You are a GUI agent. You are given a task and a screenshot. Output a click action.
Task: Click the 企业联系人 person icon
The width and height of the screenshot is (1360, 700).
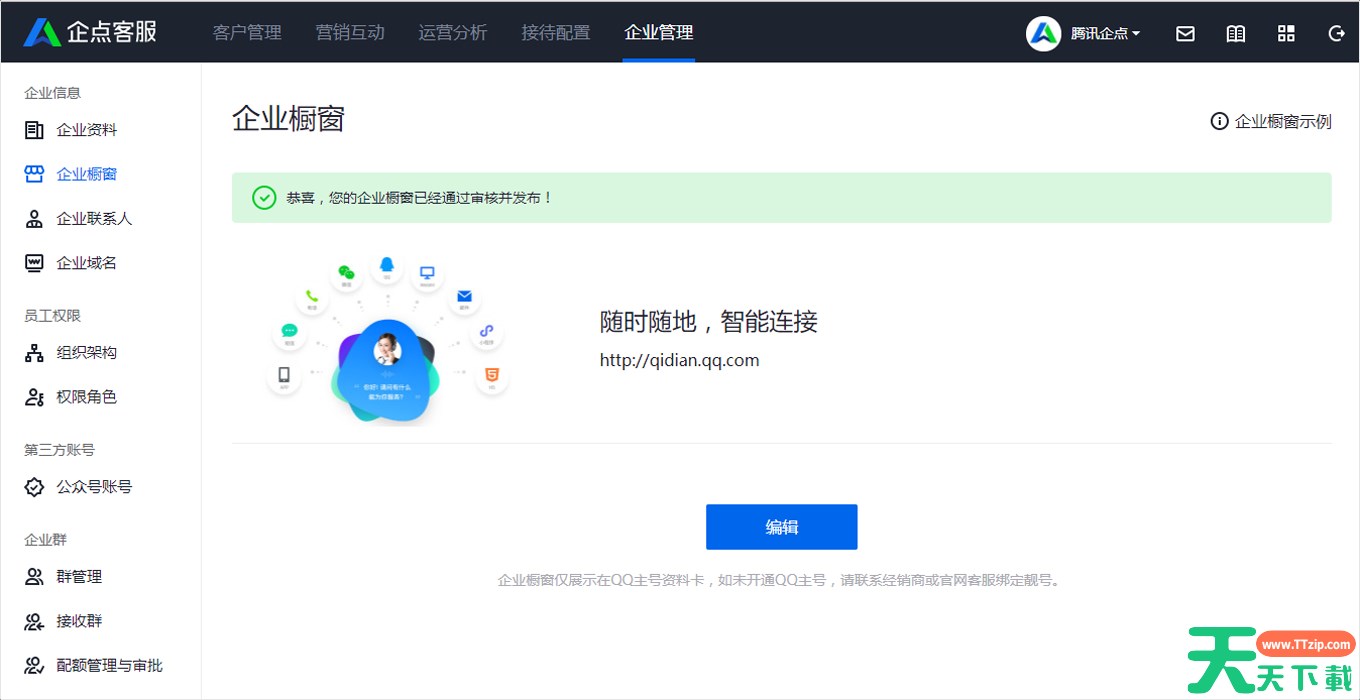[33, 218]
